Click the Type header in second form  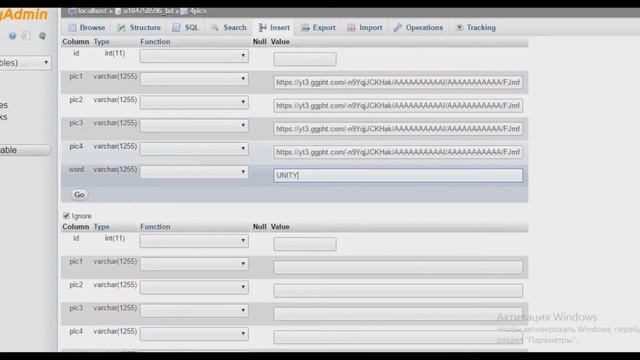tap(101, 227)
